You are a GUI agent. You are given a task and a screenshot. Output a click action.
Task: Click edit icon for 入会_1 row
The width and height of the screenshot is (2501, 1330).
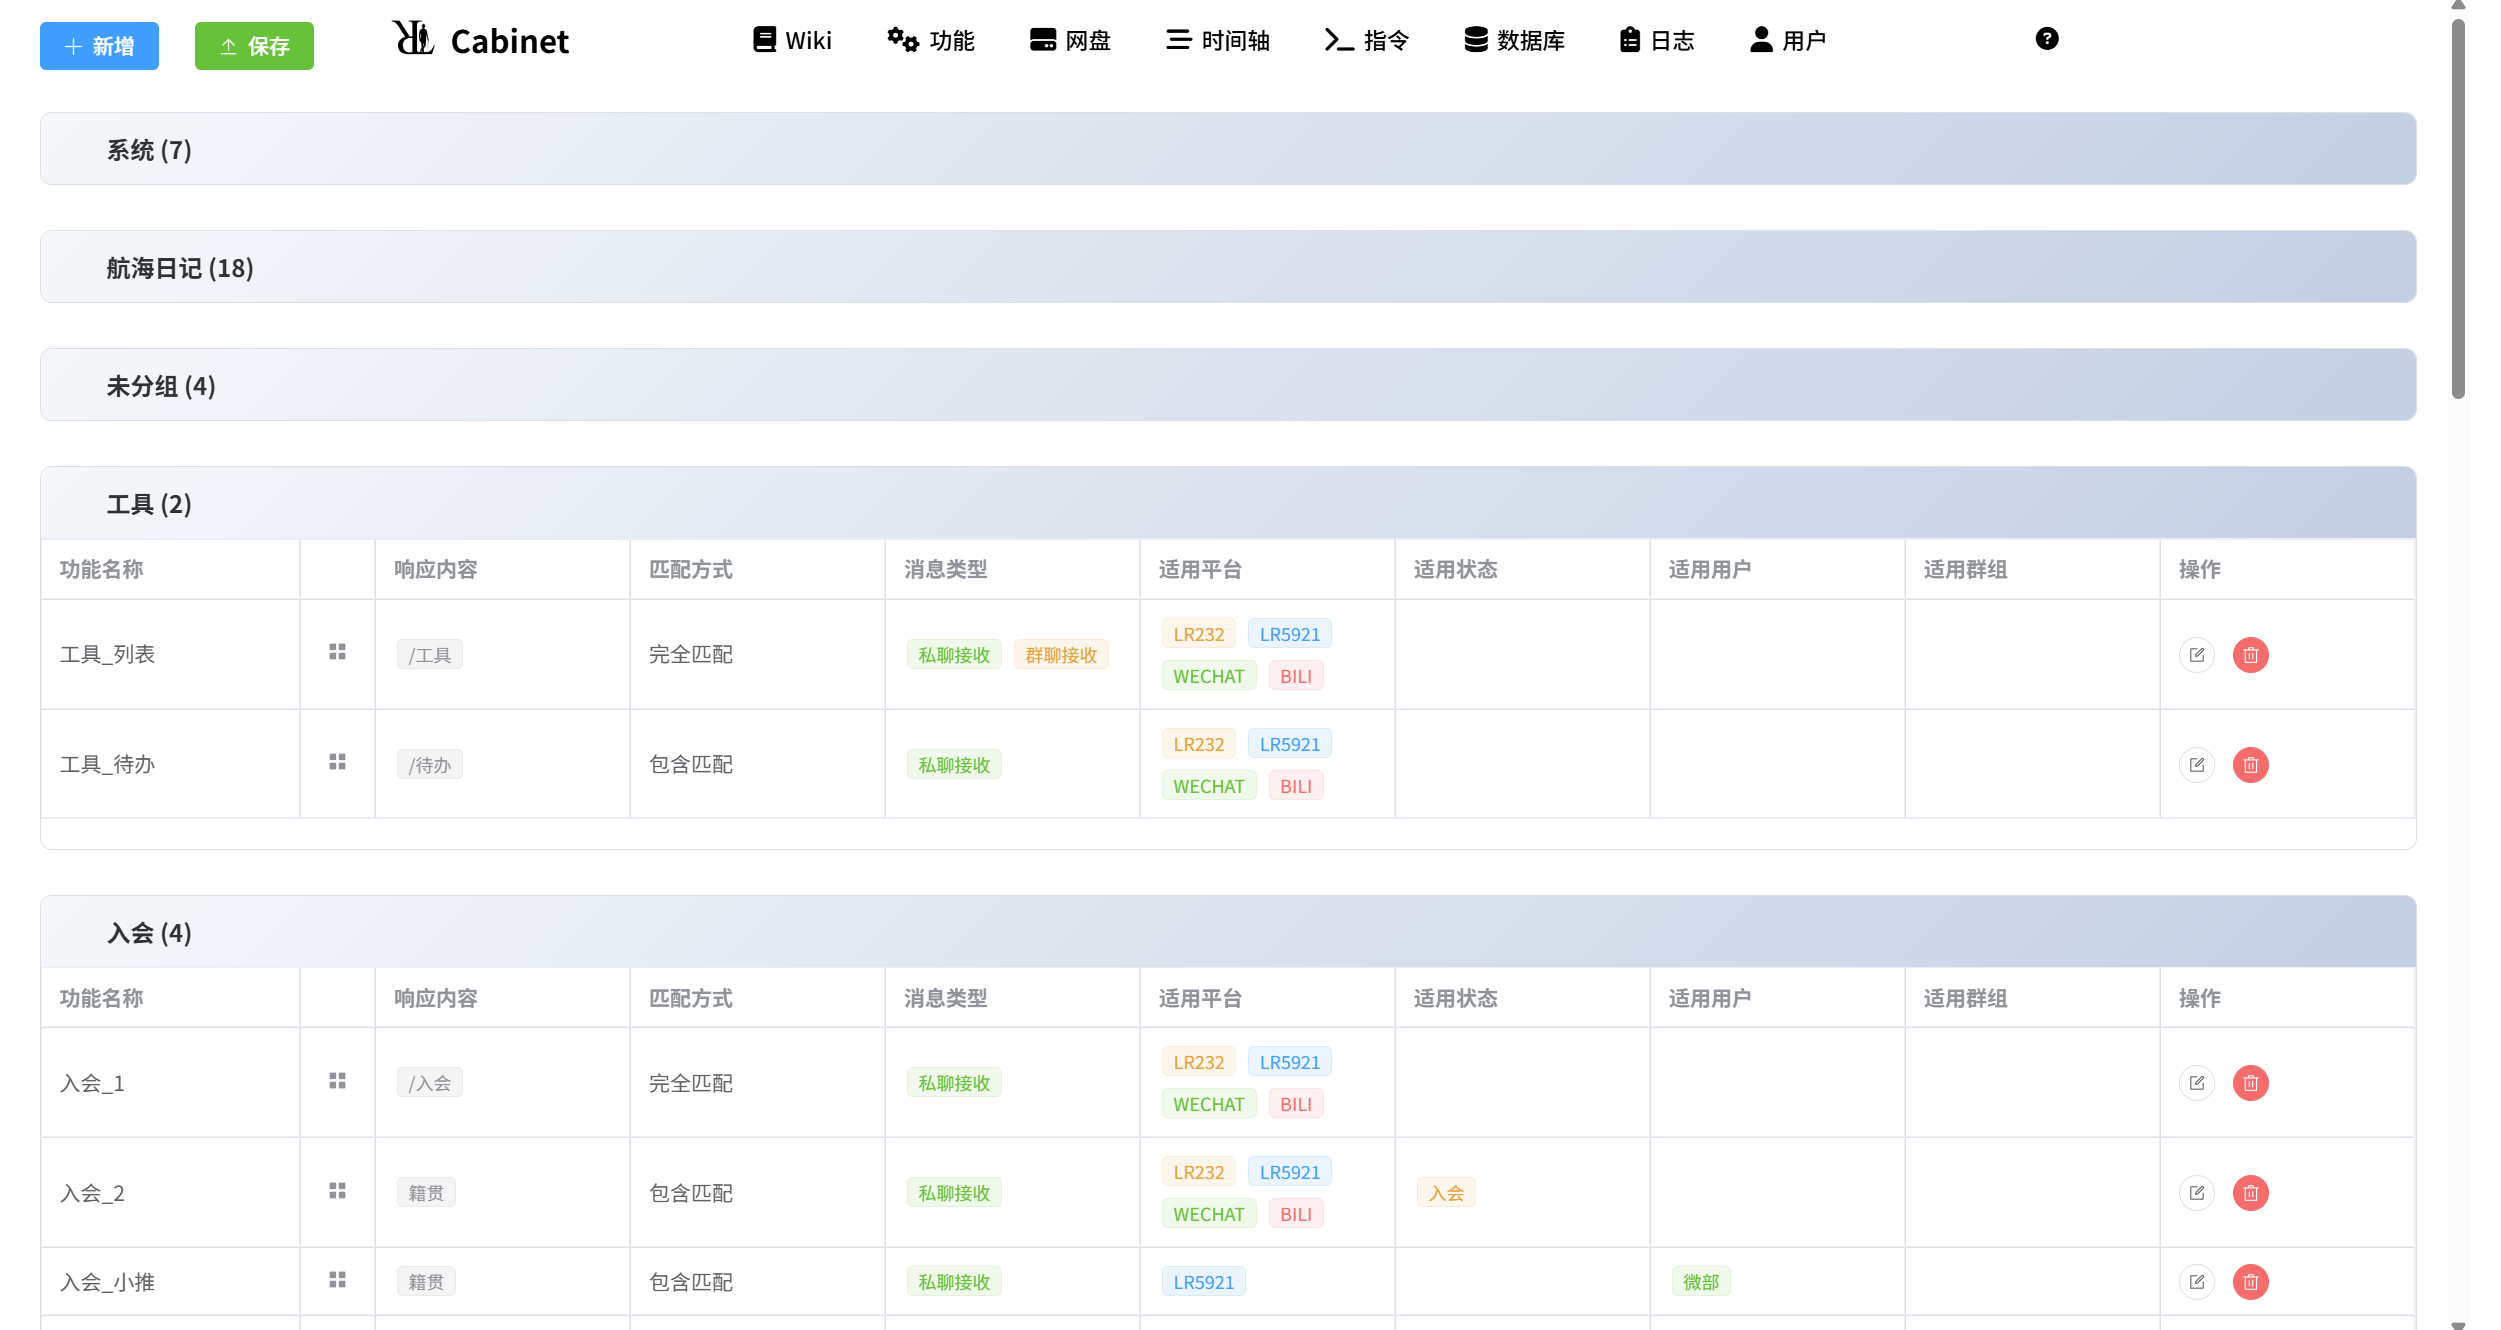(x=2196, y=1083)
